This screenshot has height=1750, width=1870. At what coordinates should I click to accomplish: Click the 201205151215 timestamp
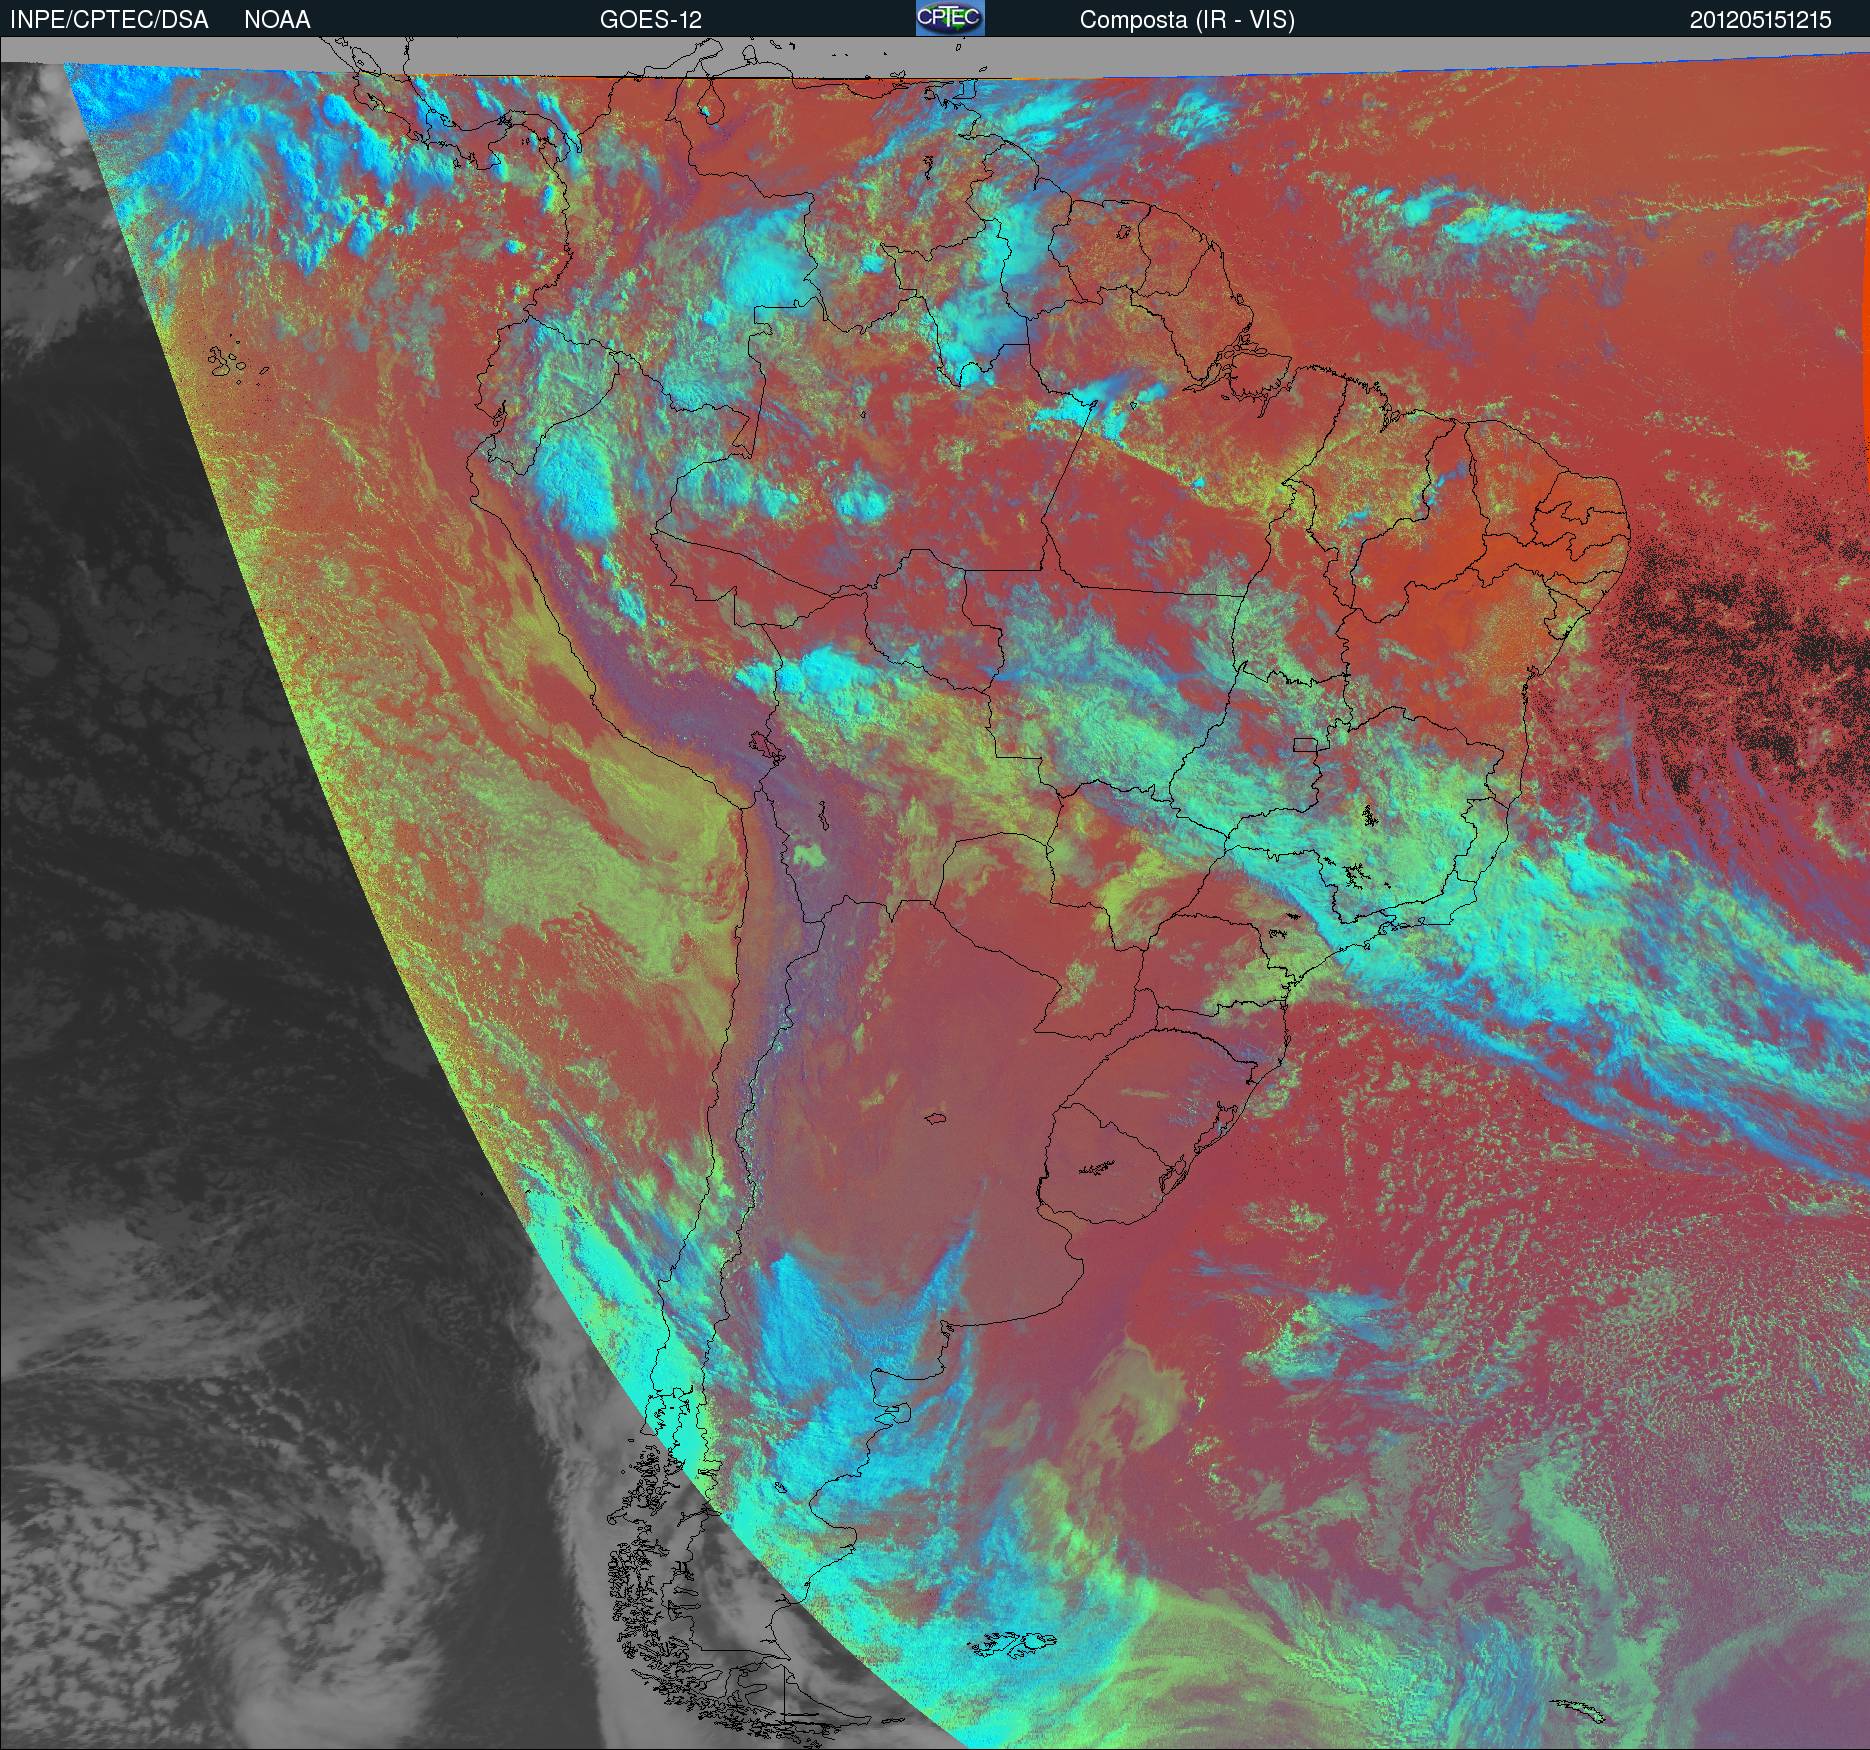pyautogui.click(x=1761, y=20)
